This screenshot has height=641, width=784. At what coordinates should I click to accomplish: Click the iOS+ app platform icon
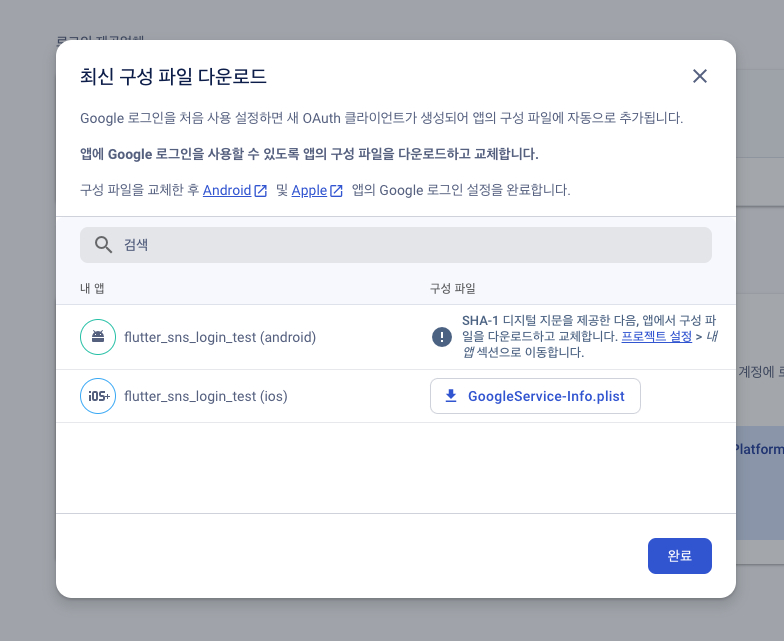(98, 396)
